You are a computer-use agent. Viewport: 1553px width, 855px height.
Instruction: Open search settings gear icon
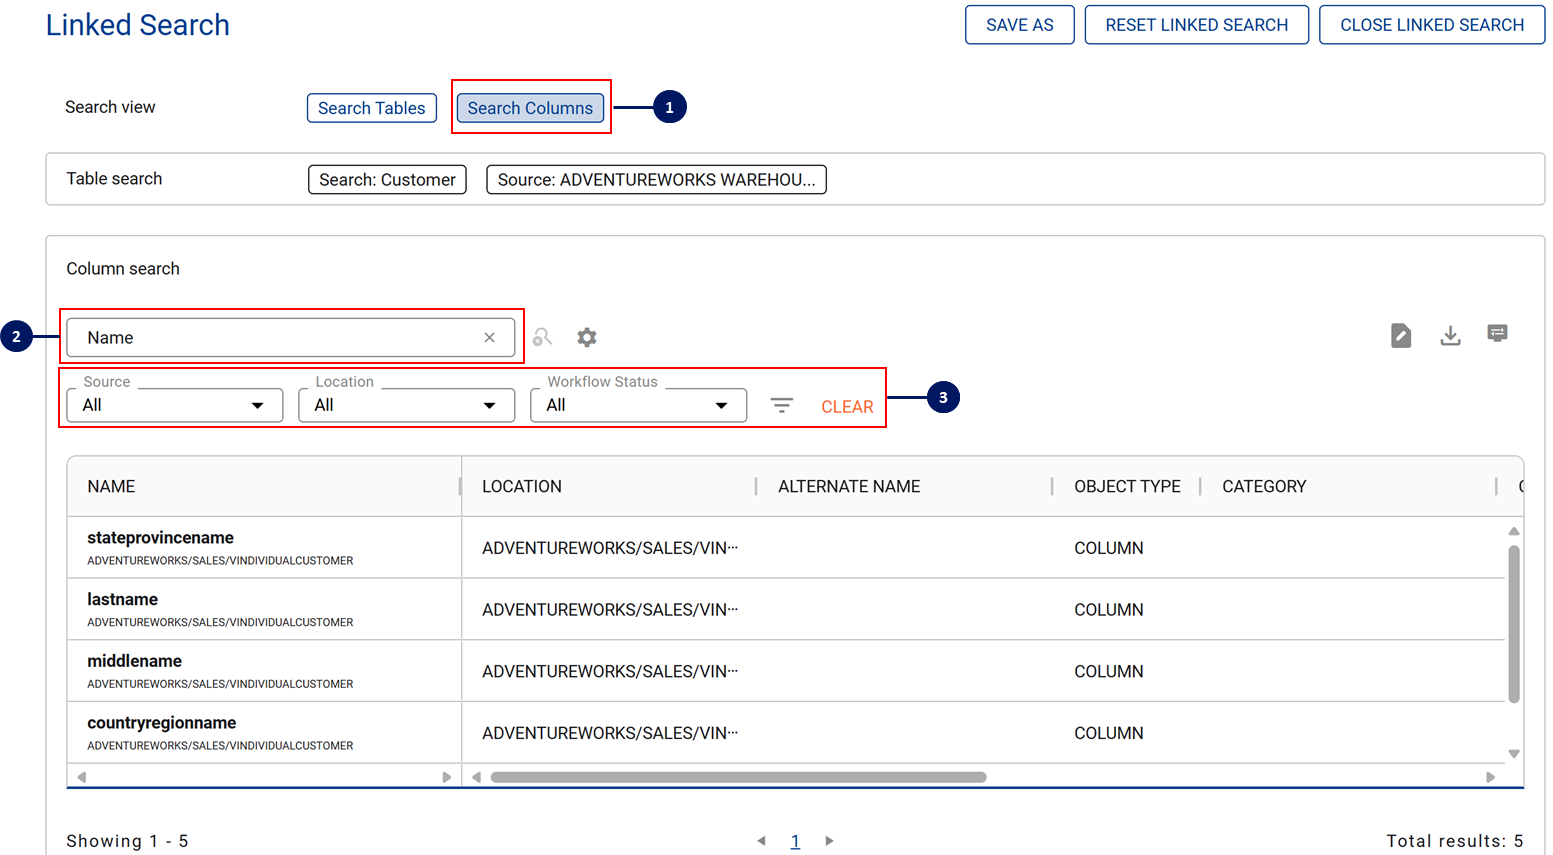coord(587,338)
